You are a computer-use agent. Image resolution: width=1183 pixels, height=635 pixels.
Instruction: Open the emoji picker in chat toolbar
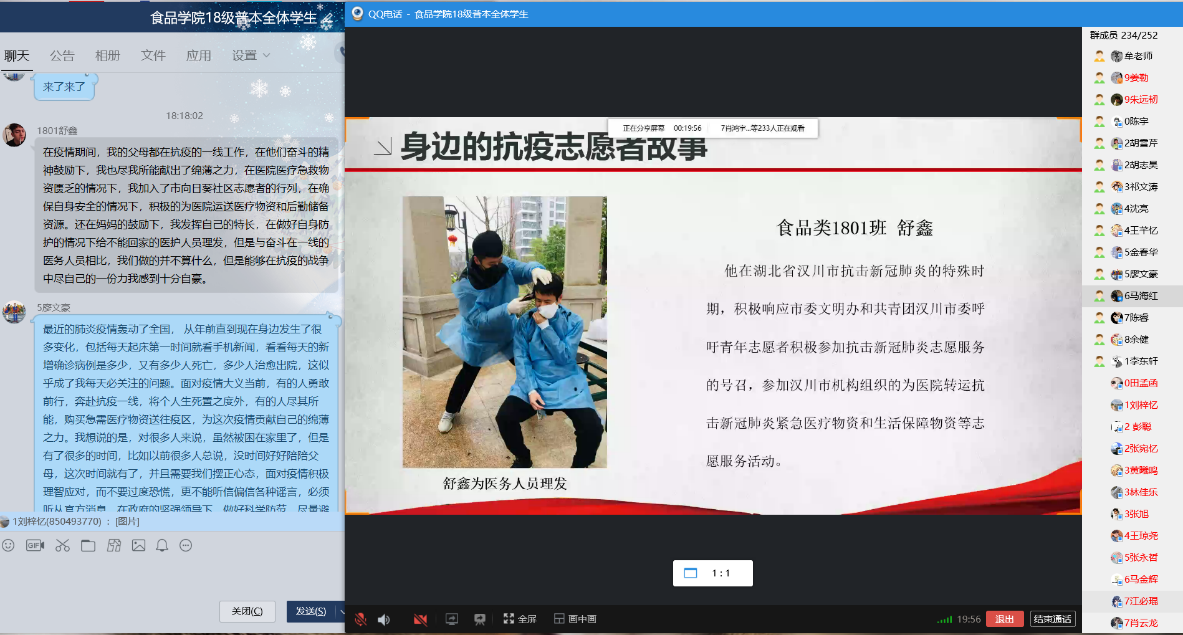[9, 545]
